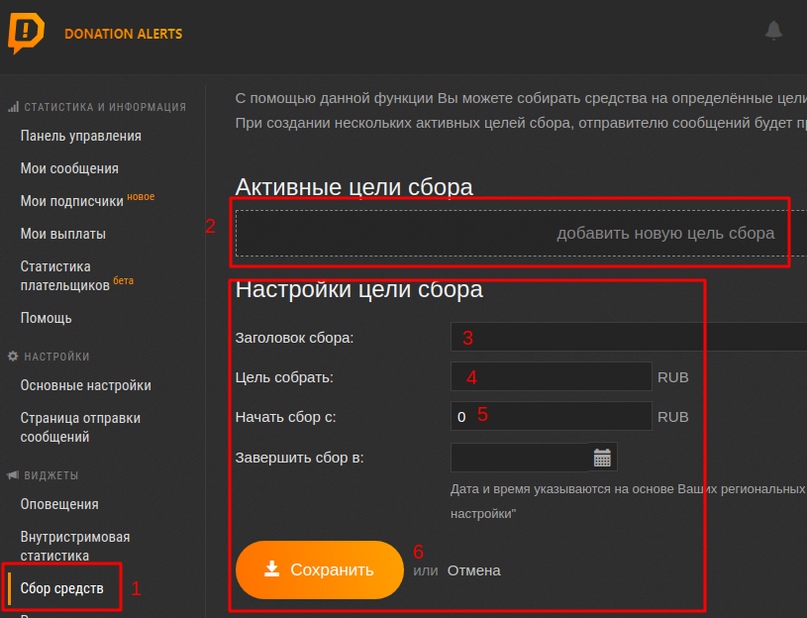This screenshot has height=618, width=807.
Task: Focus the Цель собрать amount field
Action: tap(551, 377)
